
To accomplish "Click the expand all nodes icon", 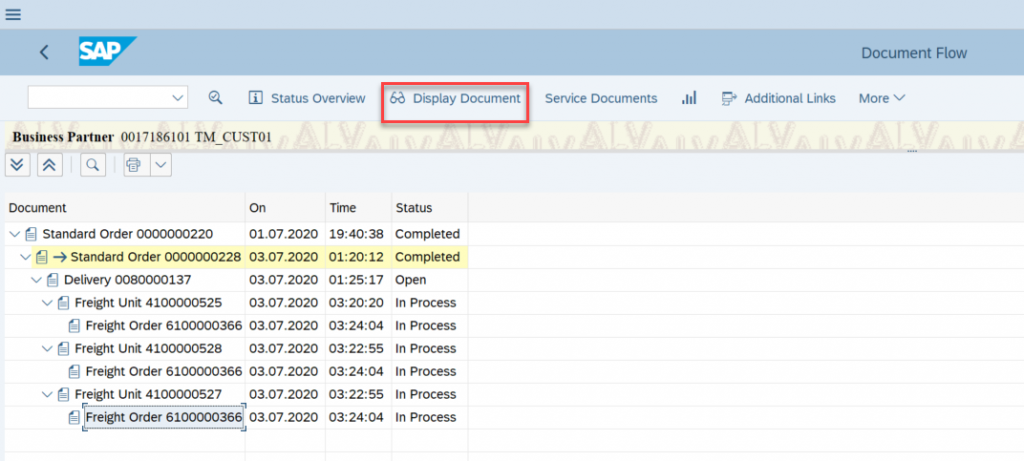I will 18,165.
